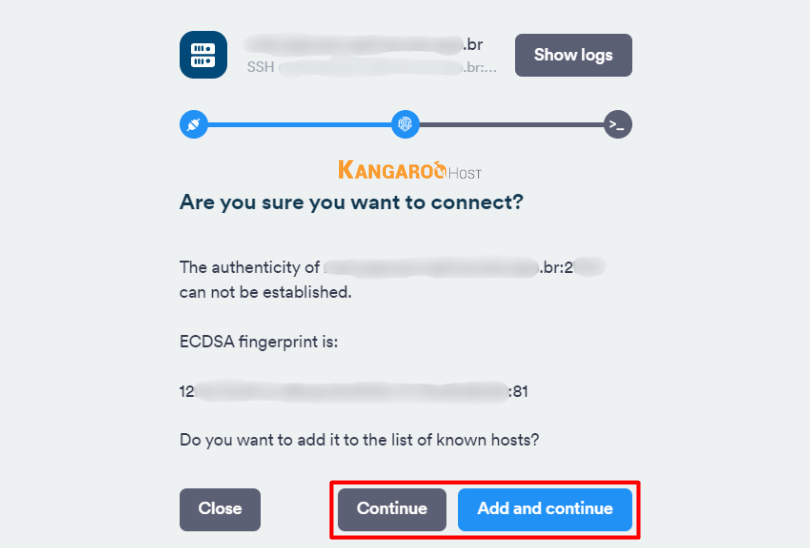The width and height of the screenshot is (810, 548).
Task: Select the fingerprint verification step icon
Action: tap(405, 125)
